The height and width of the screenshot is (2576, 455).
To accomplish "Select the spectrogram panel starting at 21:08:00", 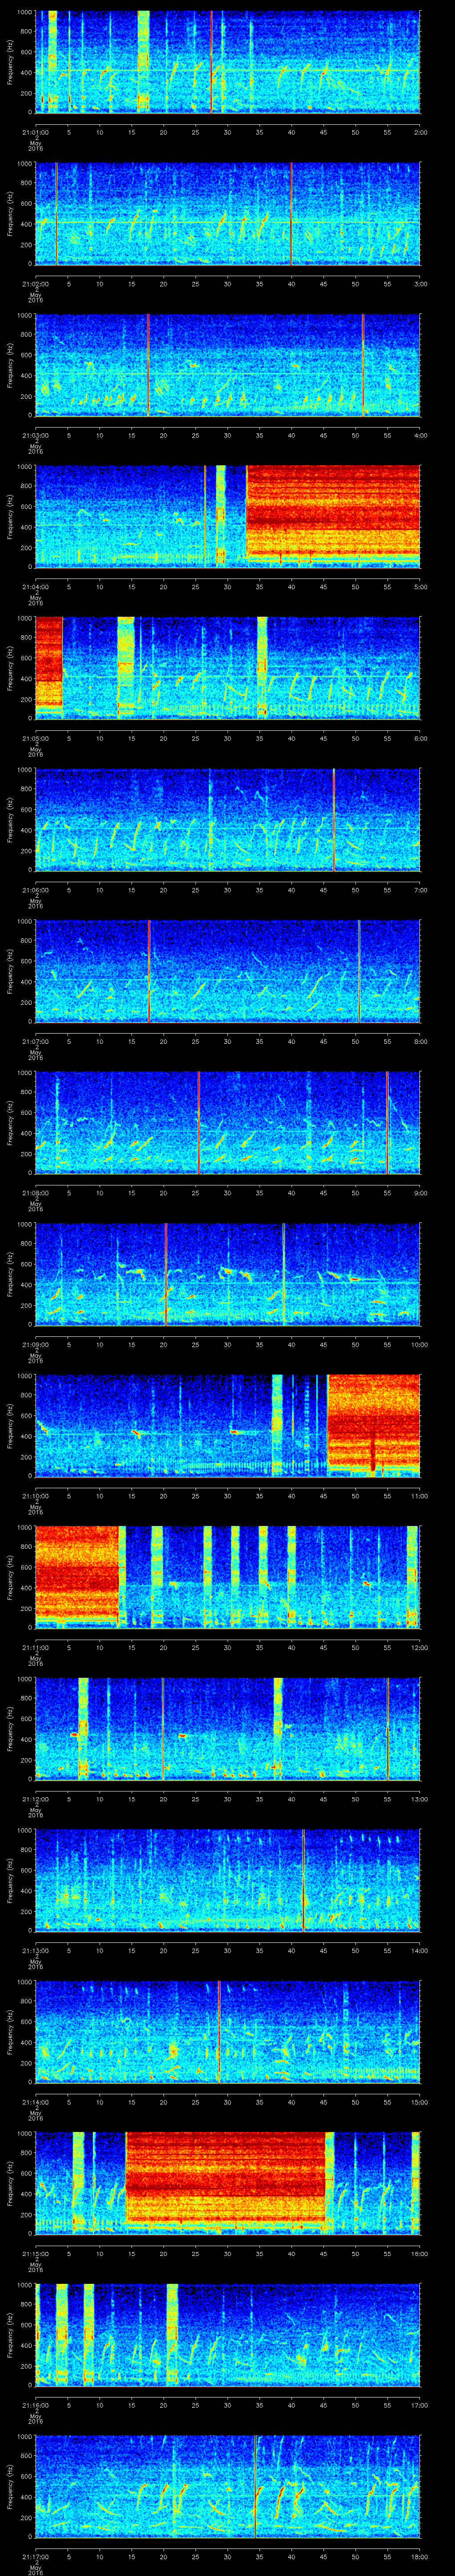I will [228, 1122].
